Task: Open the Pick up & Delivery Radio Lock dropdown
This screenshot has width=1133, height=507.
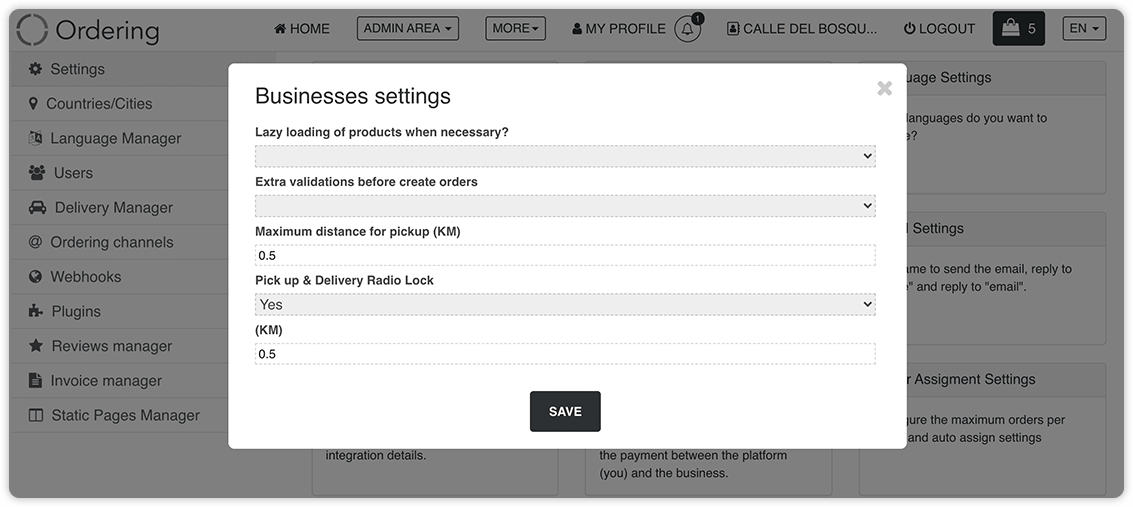Action: 565,305
